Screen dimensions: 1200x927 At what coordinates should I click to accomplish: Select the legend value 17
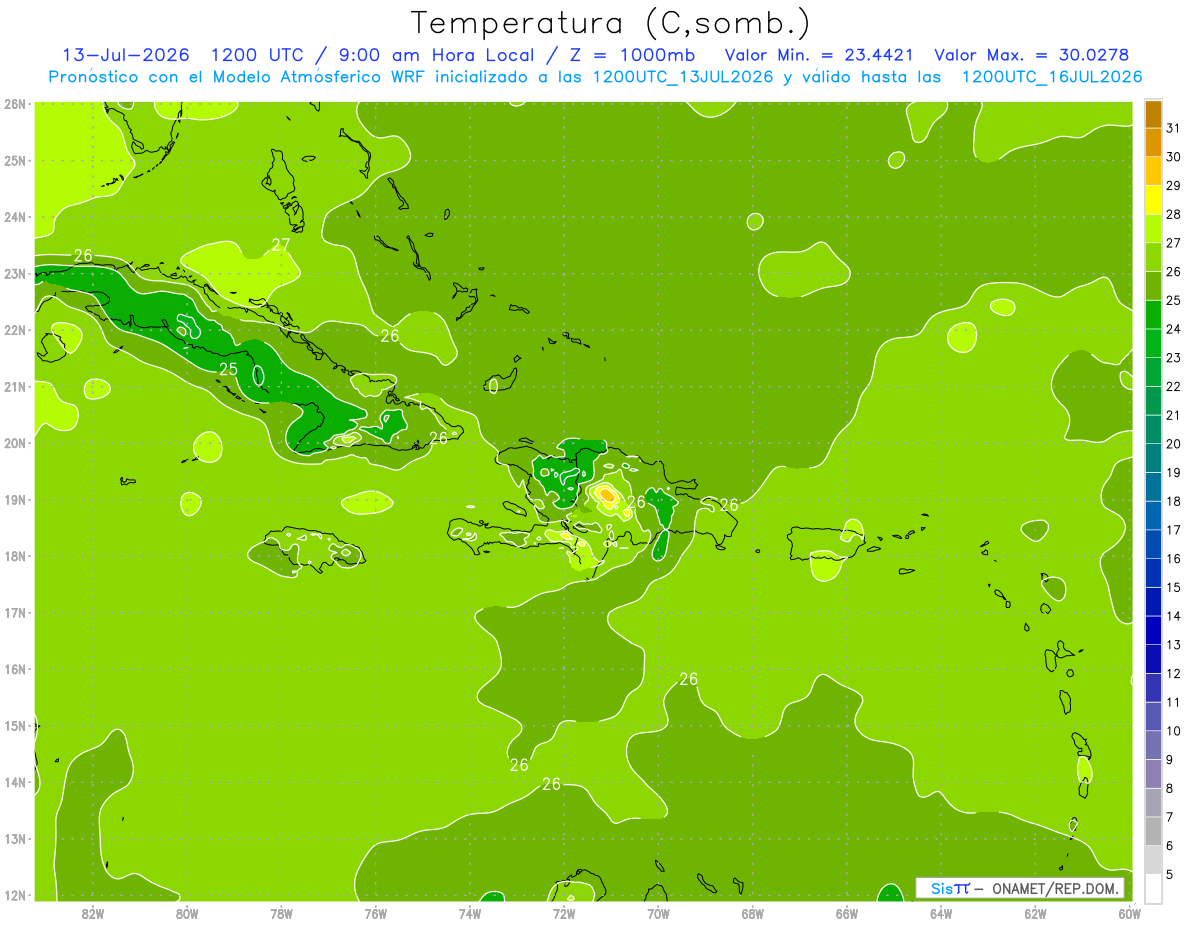click(x=1174, y=530)
